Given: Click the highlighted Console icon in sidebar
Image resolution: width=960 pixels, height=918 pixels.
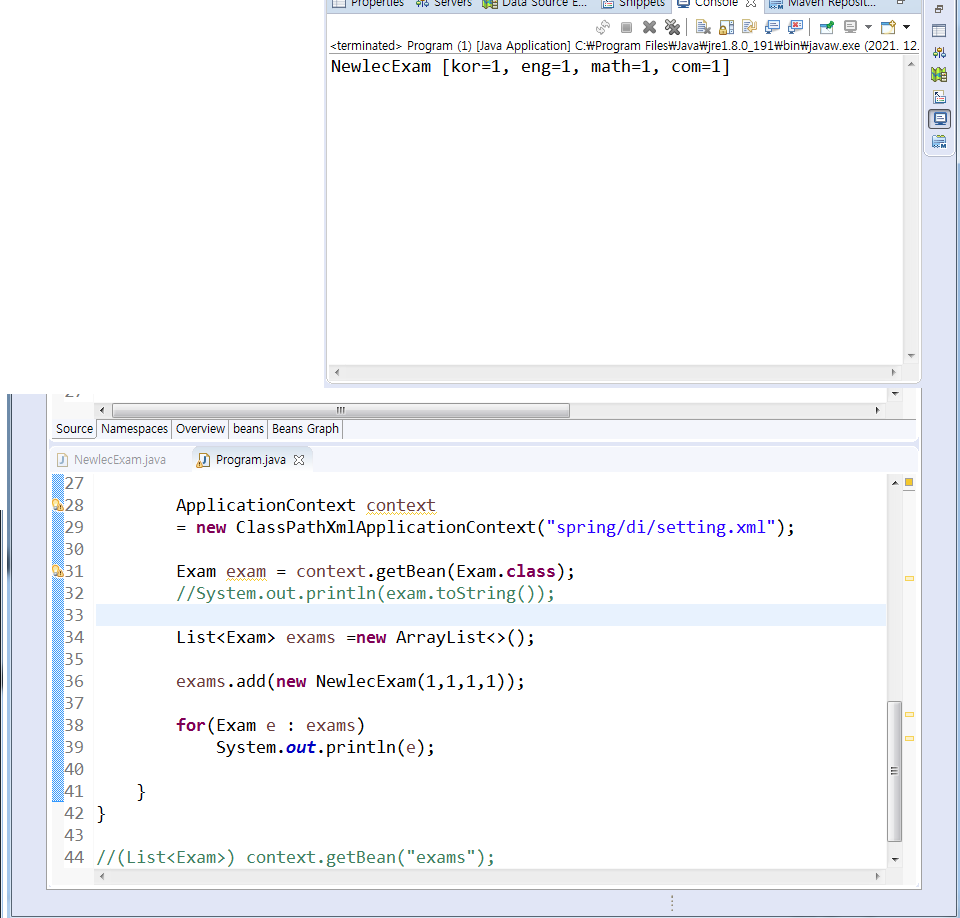Looking at the screenshot, I should [x=939, y=119].
